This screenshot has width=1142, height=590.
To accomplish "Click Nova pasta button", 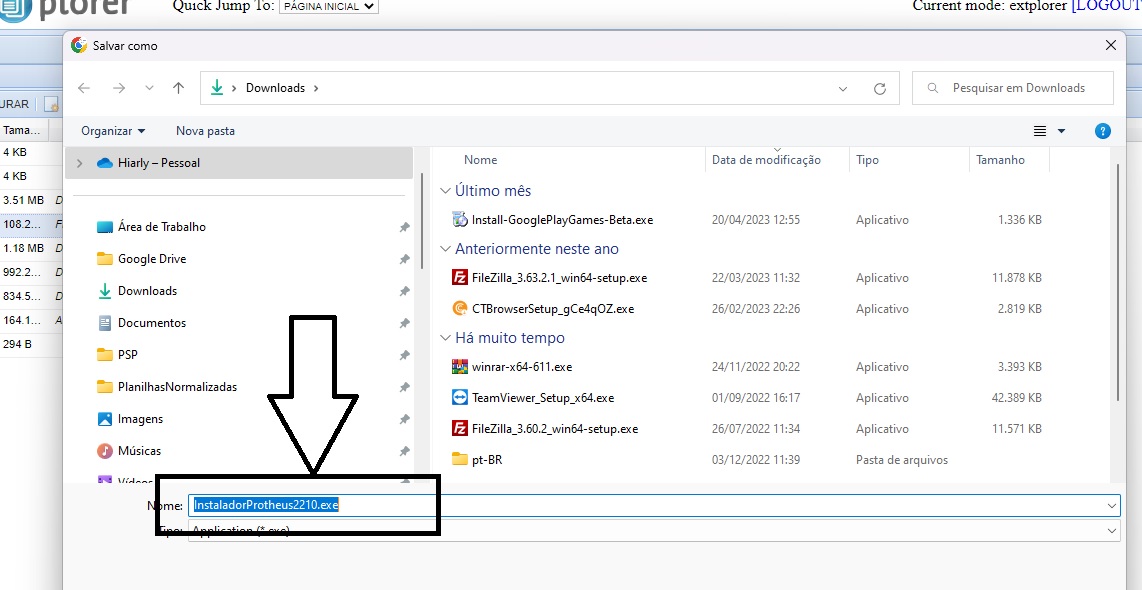I will [x=205, y=131].
